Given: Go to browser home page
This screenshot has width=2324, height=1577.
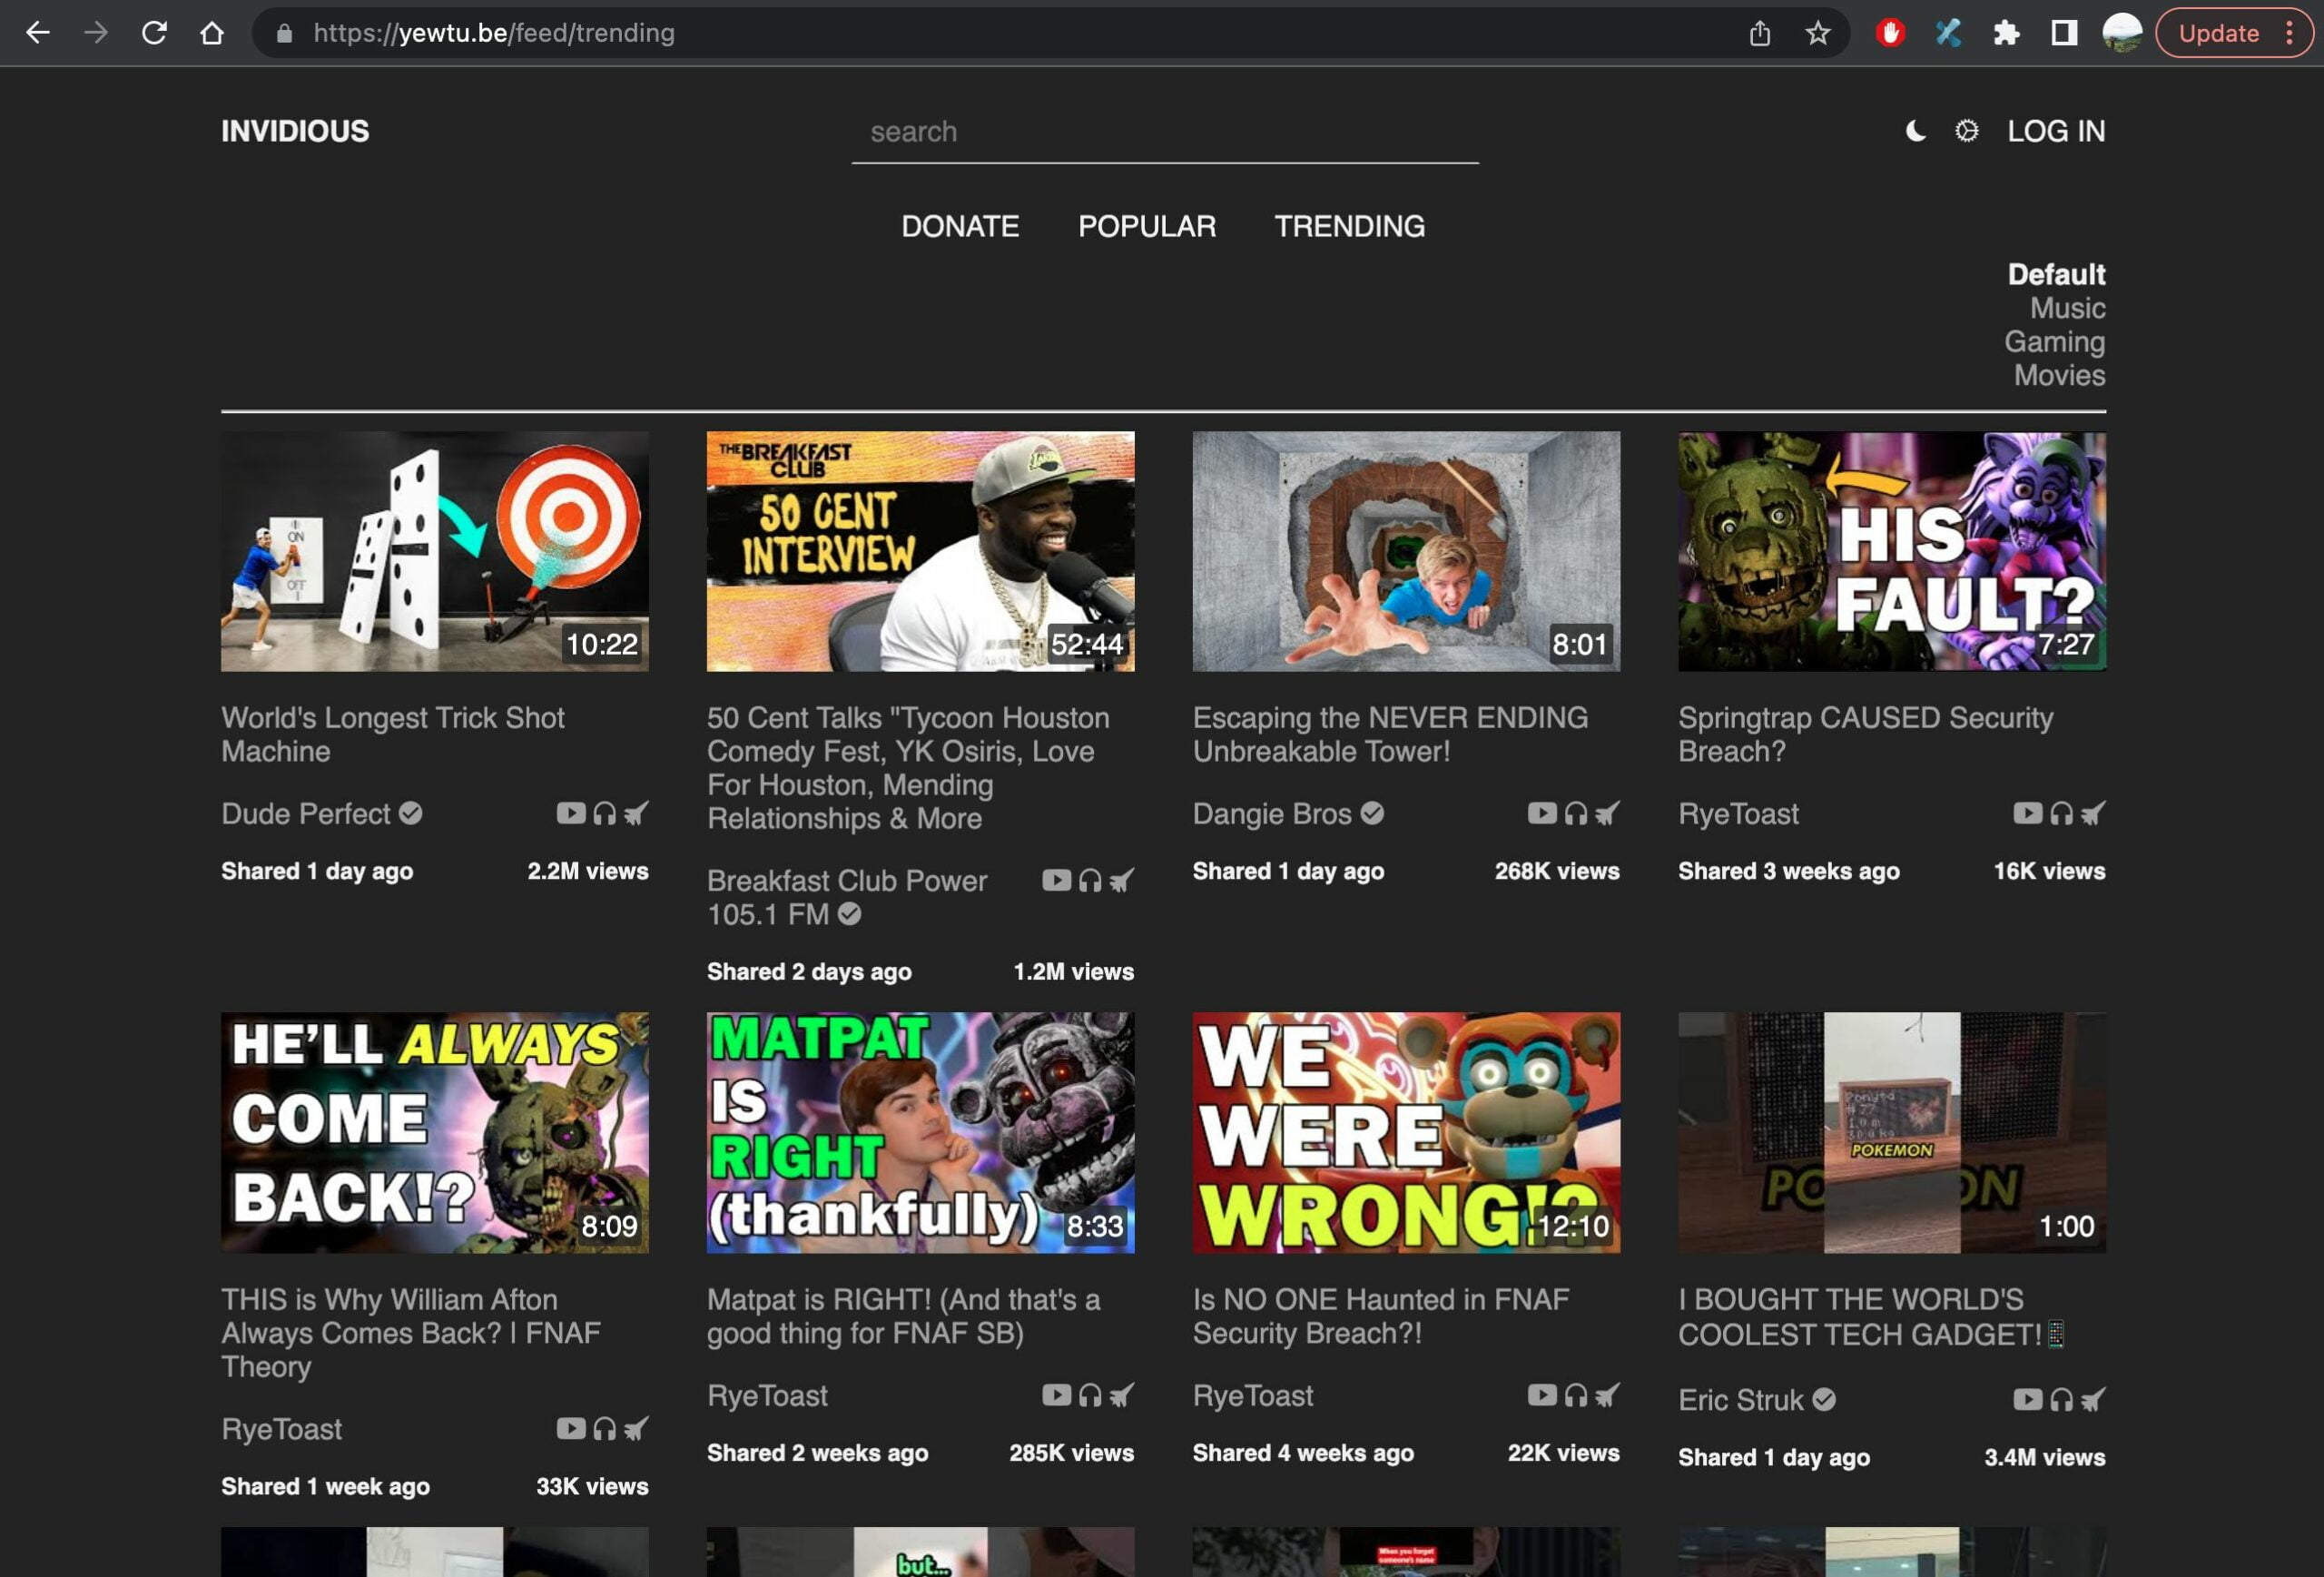Looking at the screenshot, I should click(212, 33).
